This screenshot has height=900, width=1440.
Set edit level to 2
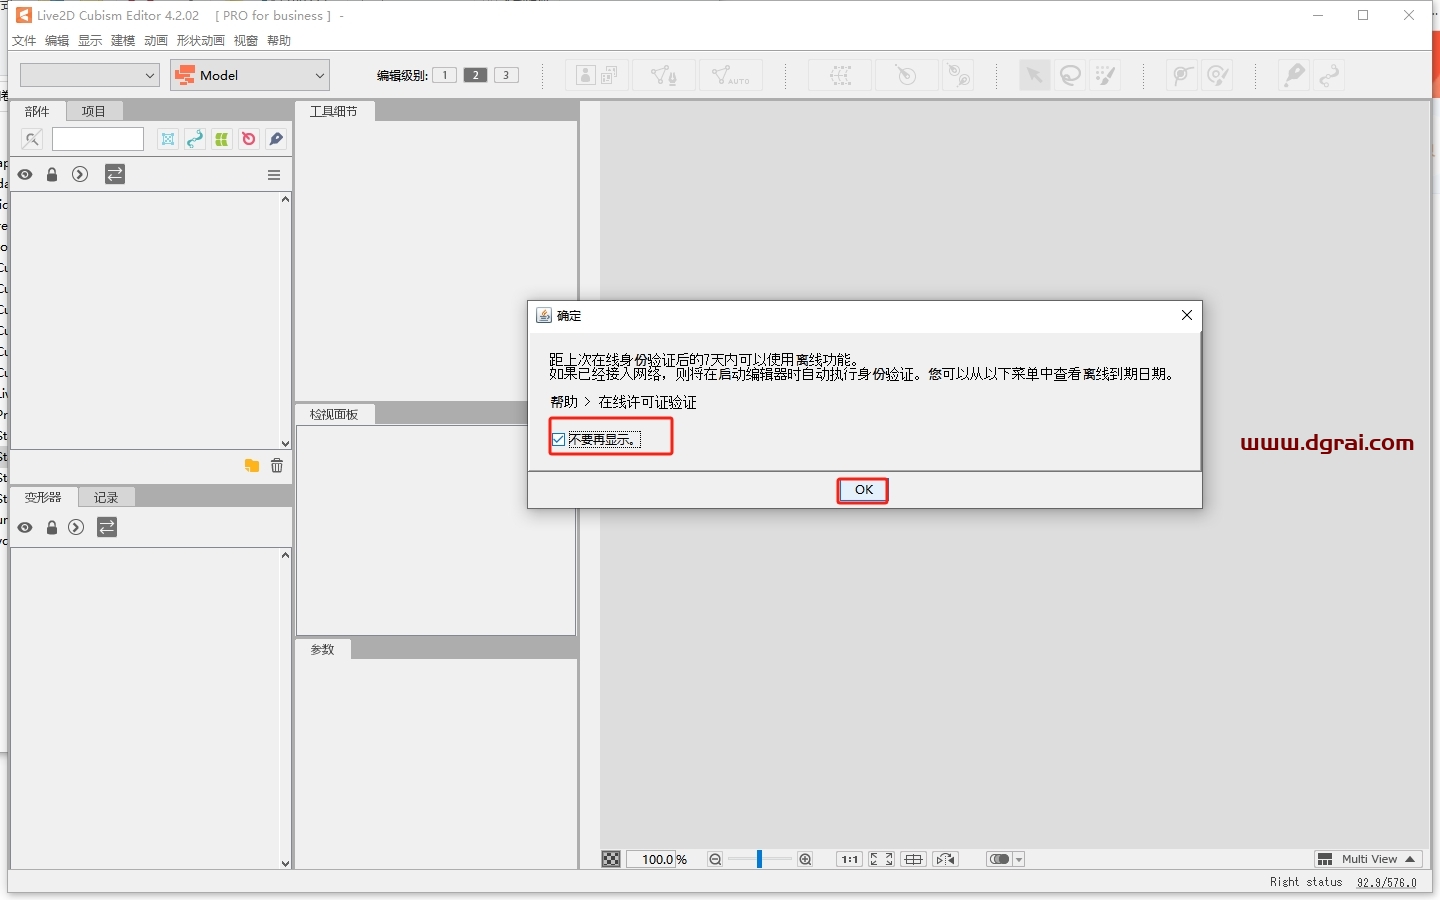coord(476,75)
